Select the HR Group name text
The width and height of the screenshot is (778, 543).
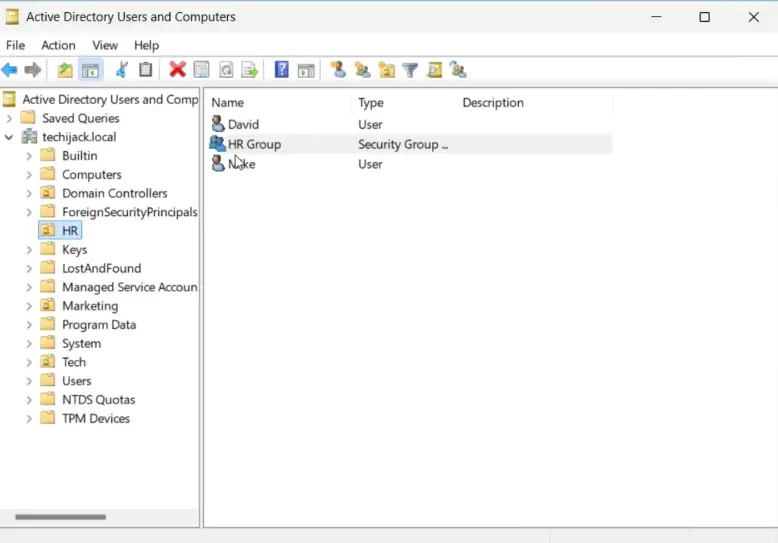coord(255,144)
